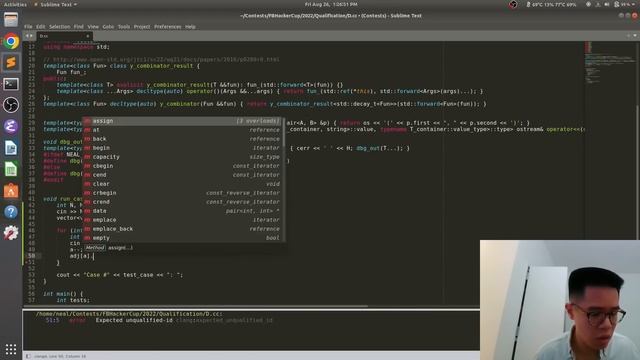This screenshot has width=640, height=360.
Task: Select the D.cc tab
Action: (64, 36)
